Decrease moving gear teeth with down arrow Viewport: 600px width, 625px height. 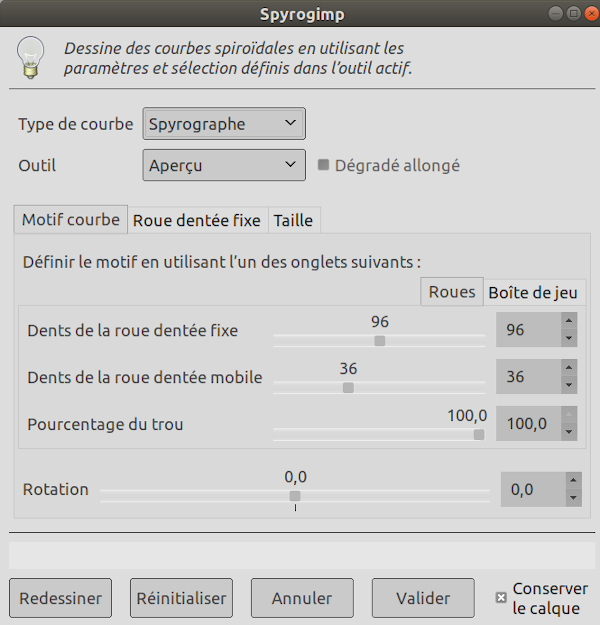click(x=569, y=385)
